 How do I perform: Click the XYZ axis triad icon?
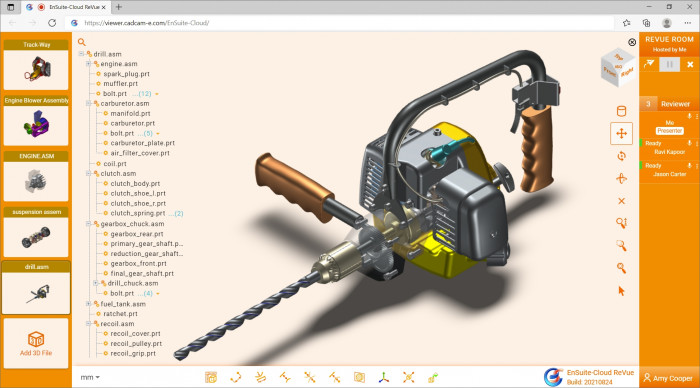[x=383, y=378]
